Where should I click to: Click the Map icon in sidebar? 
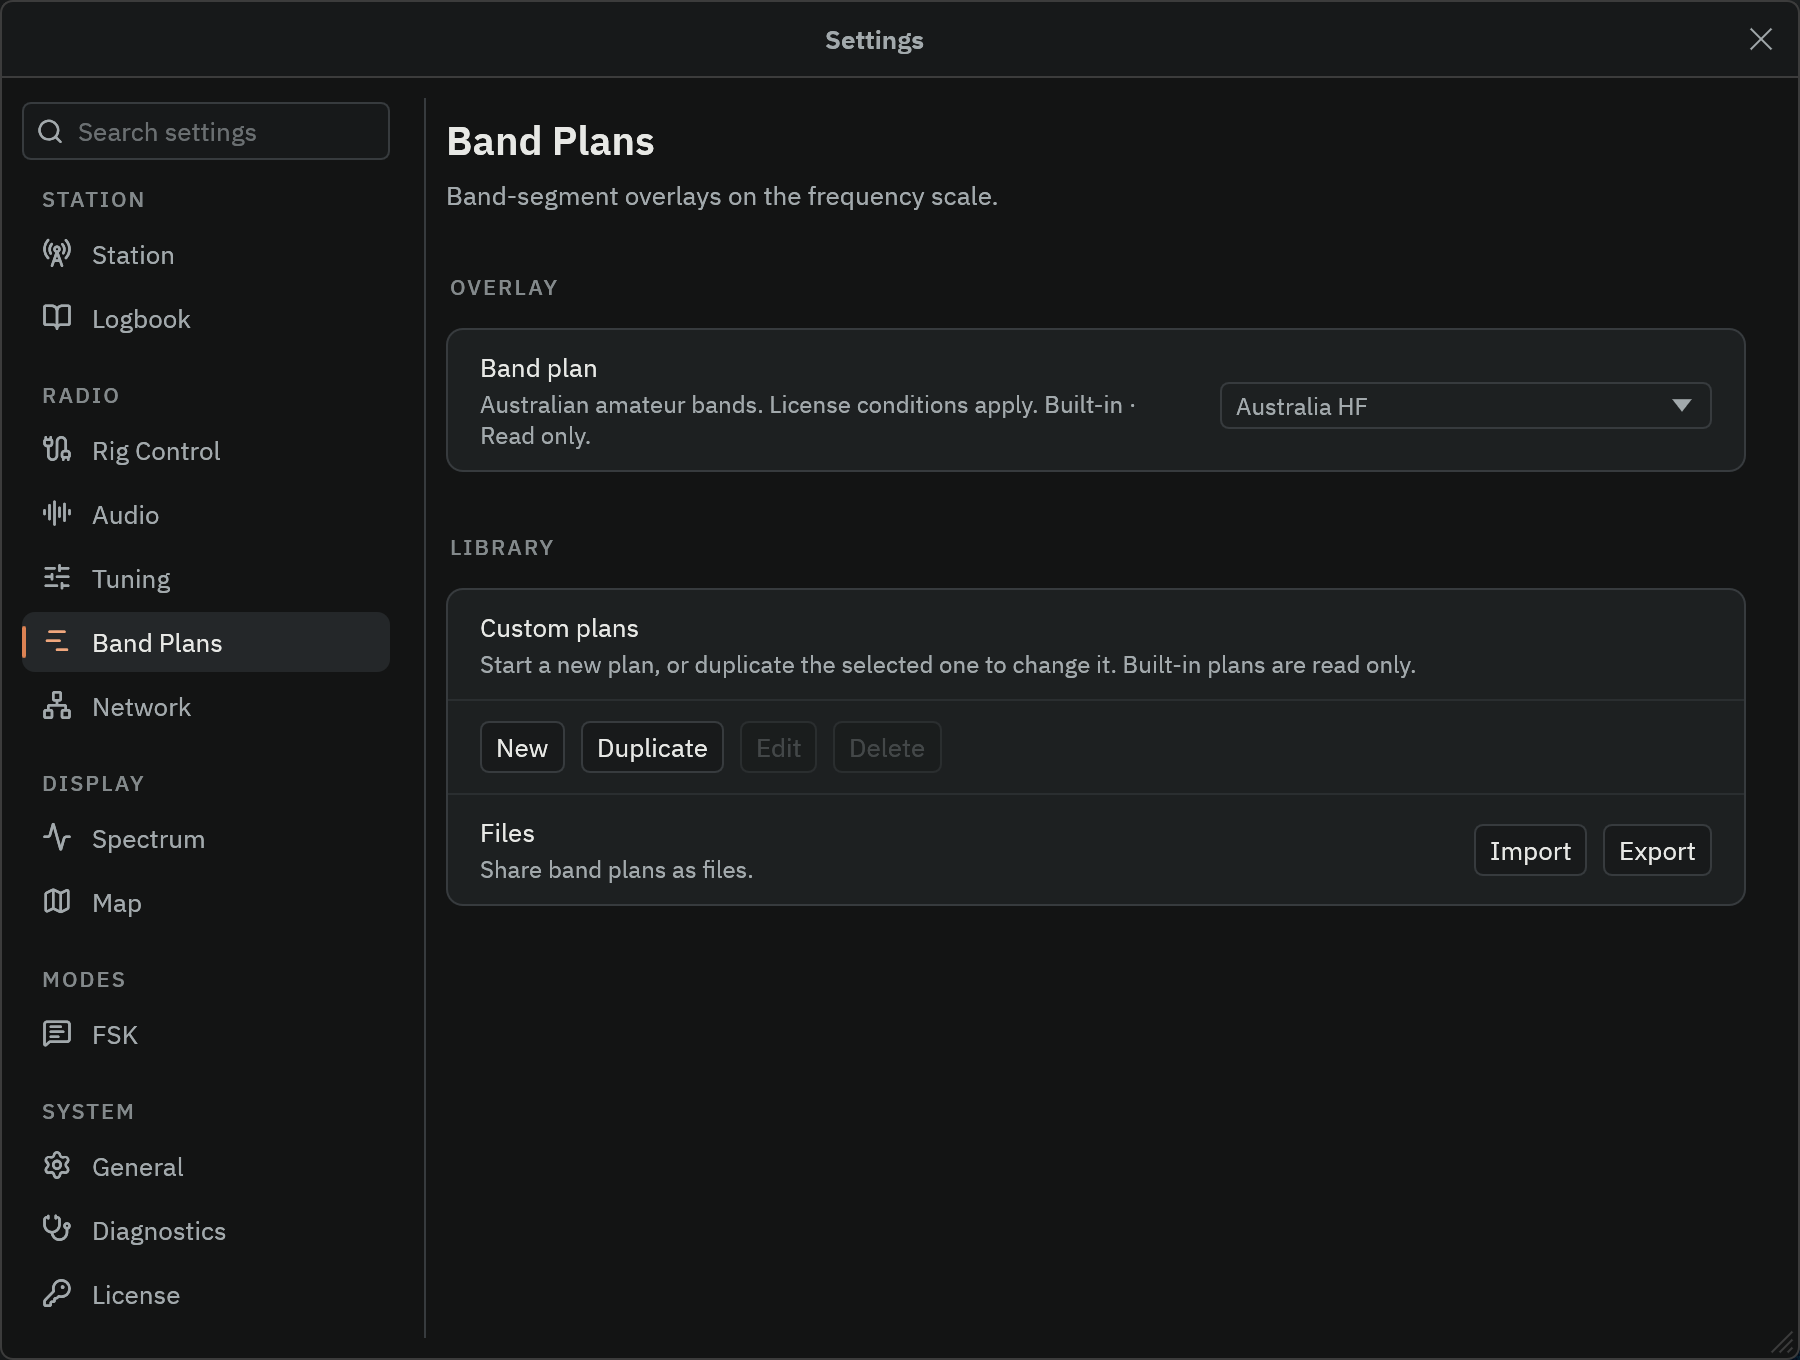click(x=57, y=902)
